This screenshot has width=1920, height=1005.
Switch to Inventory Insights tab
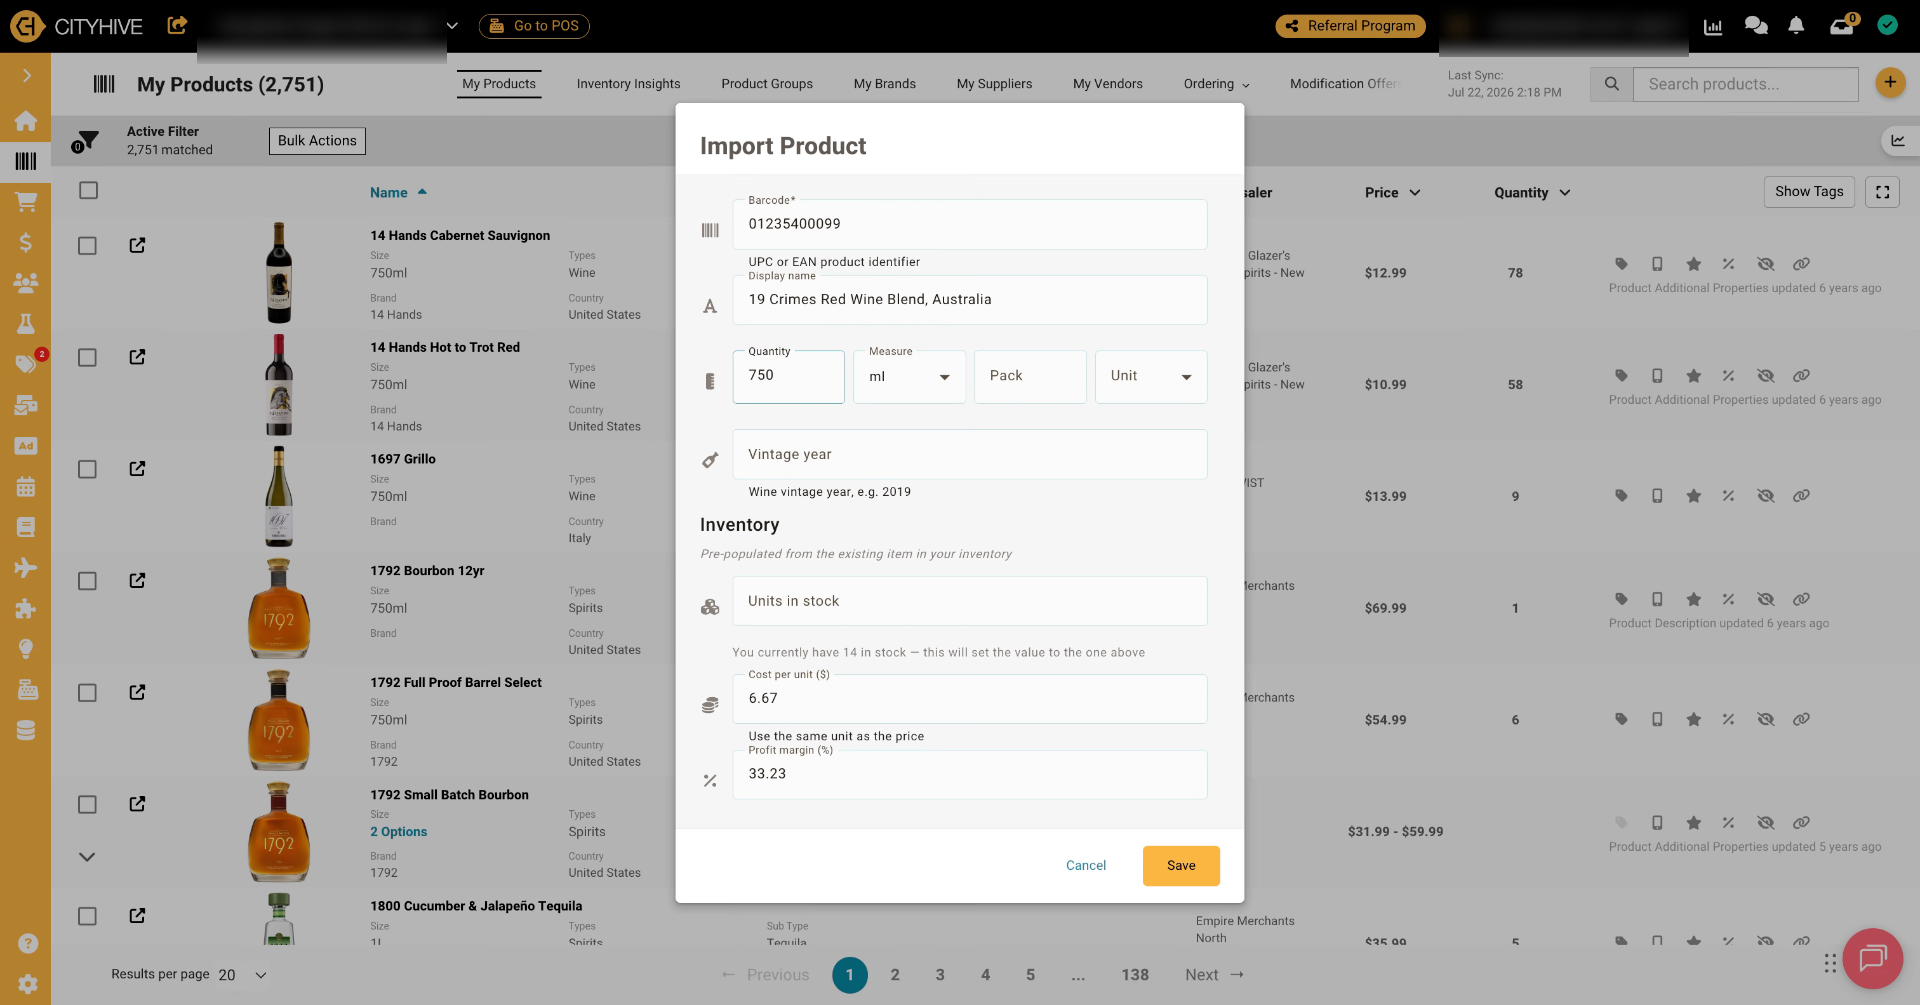pos(628,84)
